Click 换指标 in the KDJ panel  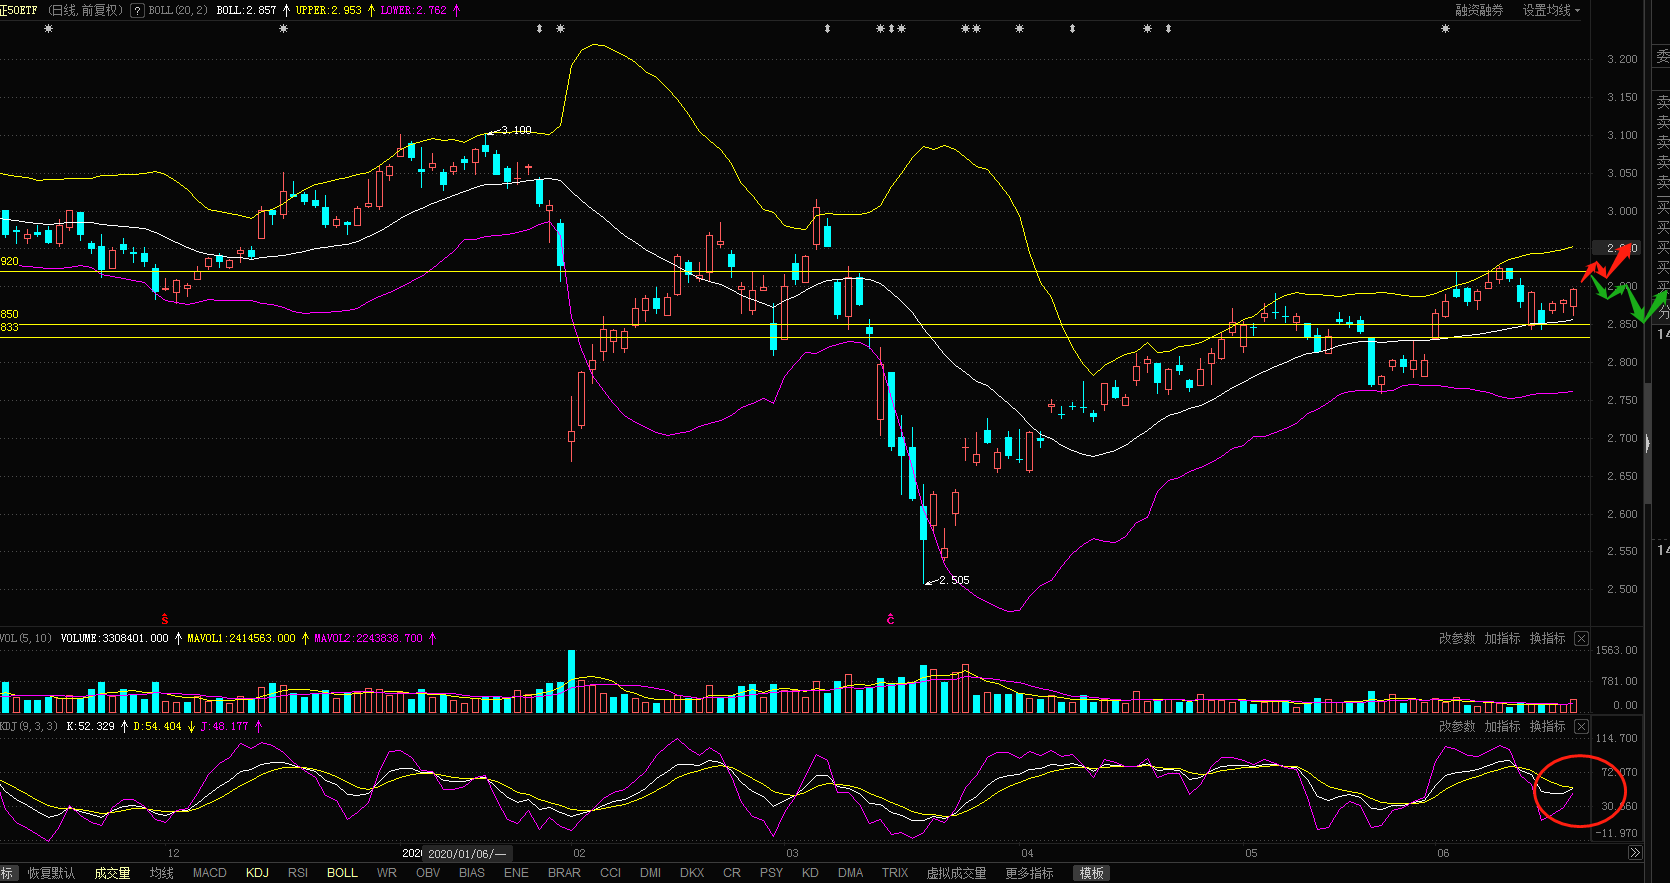(x=1547, y=726)
